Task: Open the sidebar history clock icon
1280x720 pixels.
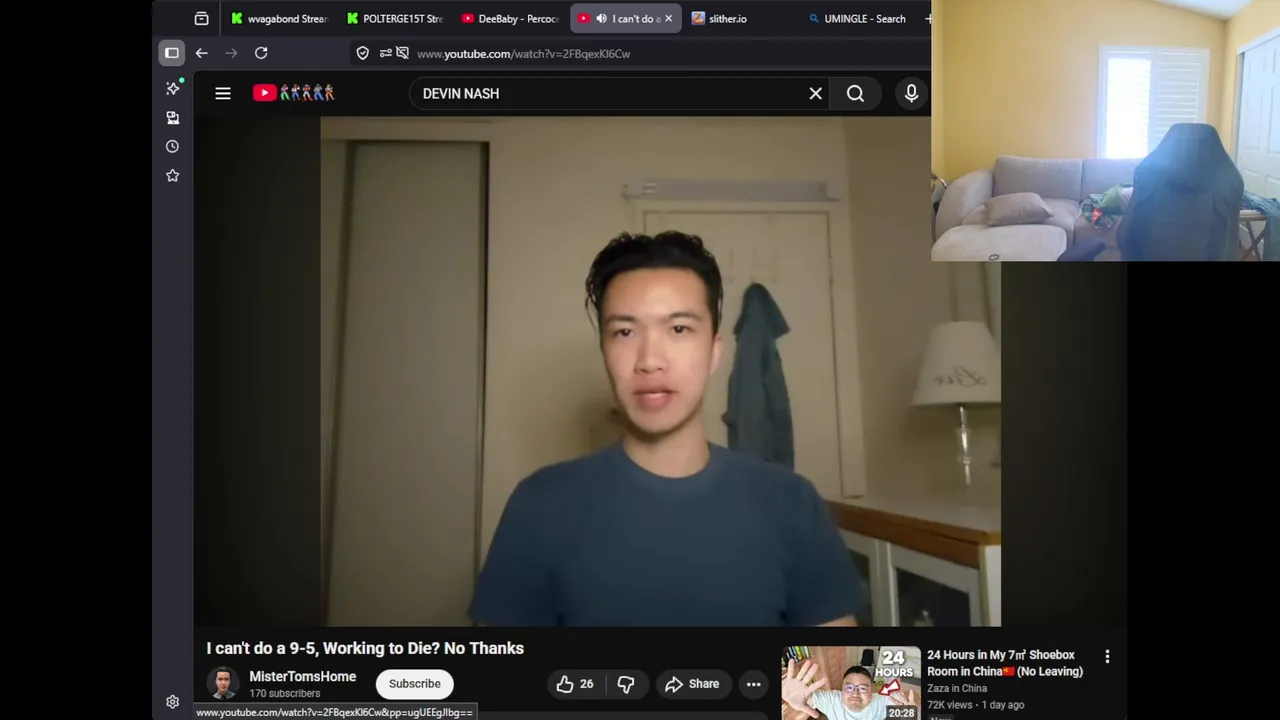Action: (x=173, y=146)
